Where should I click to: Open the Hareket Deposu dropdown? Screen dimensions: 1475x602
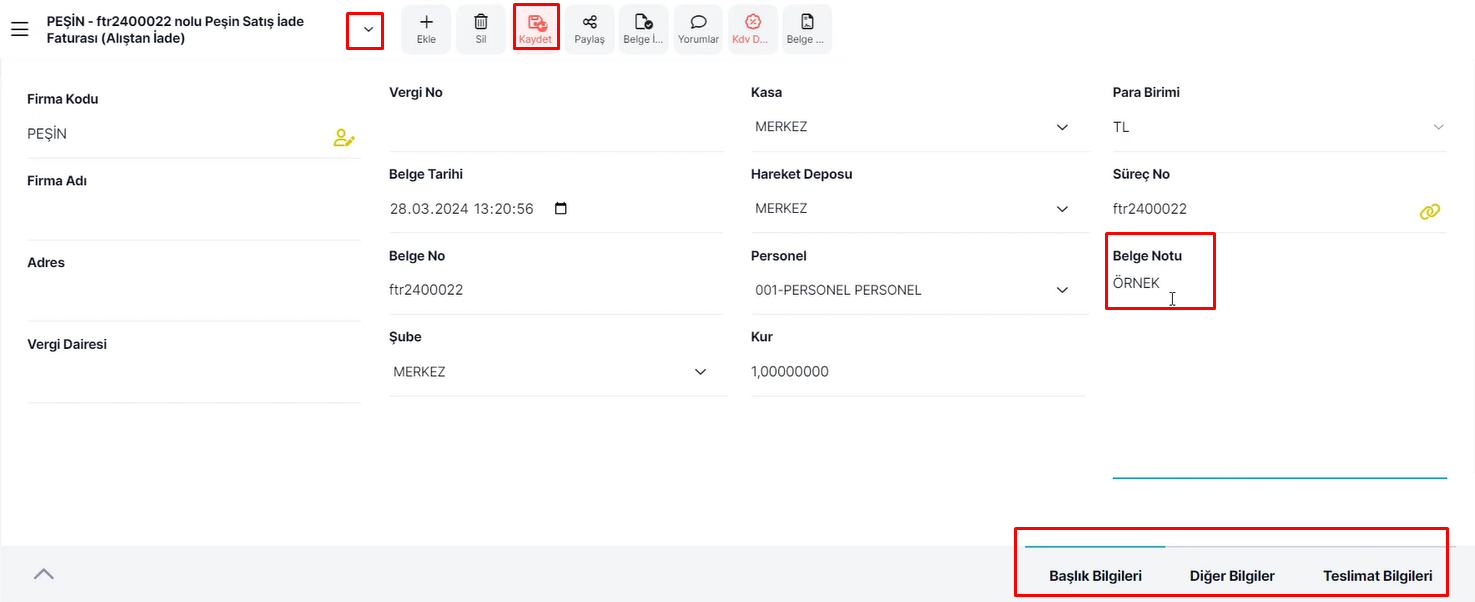point(1062,209)
